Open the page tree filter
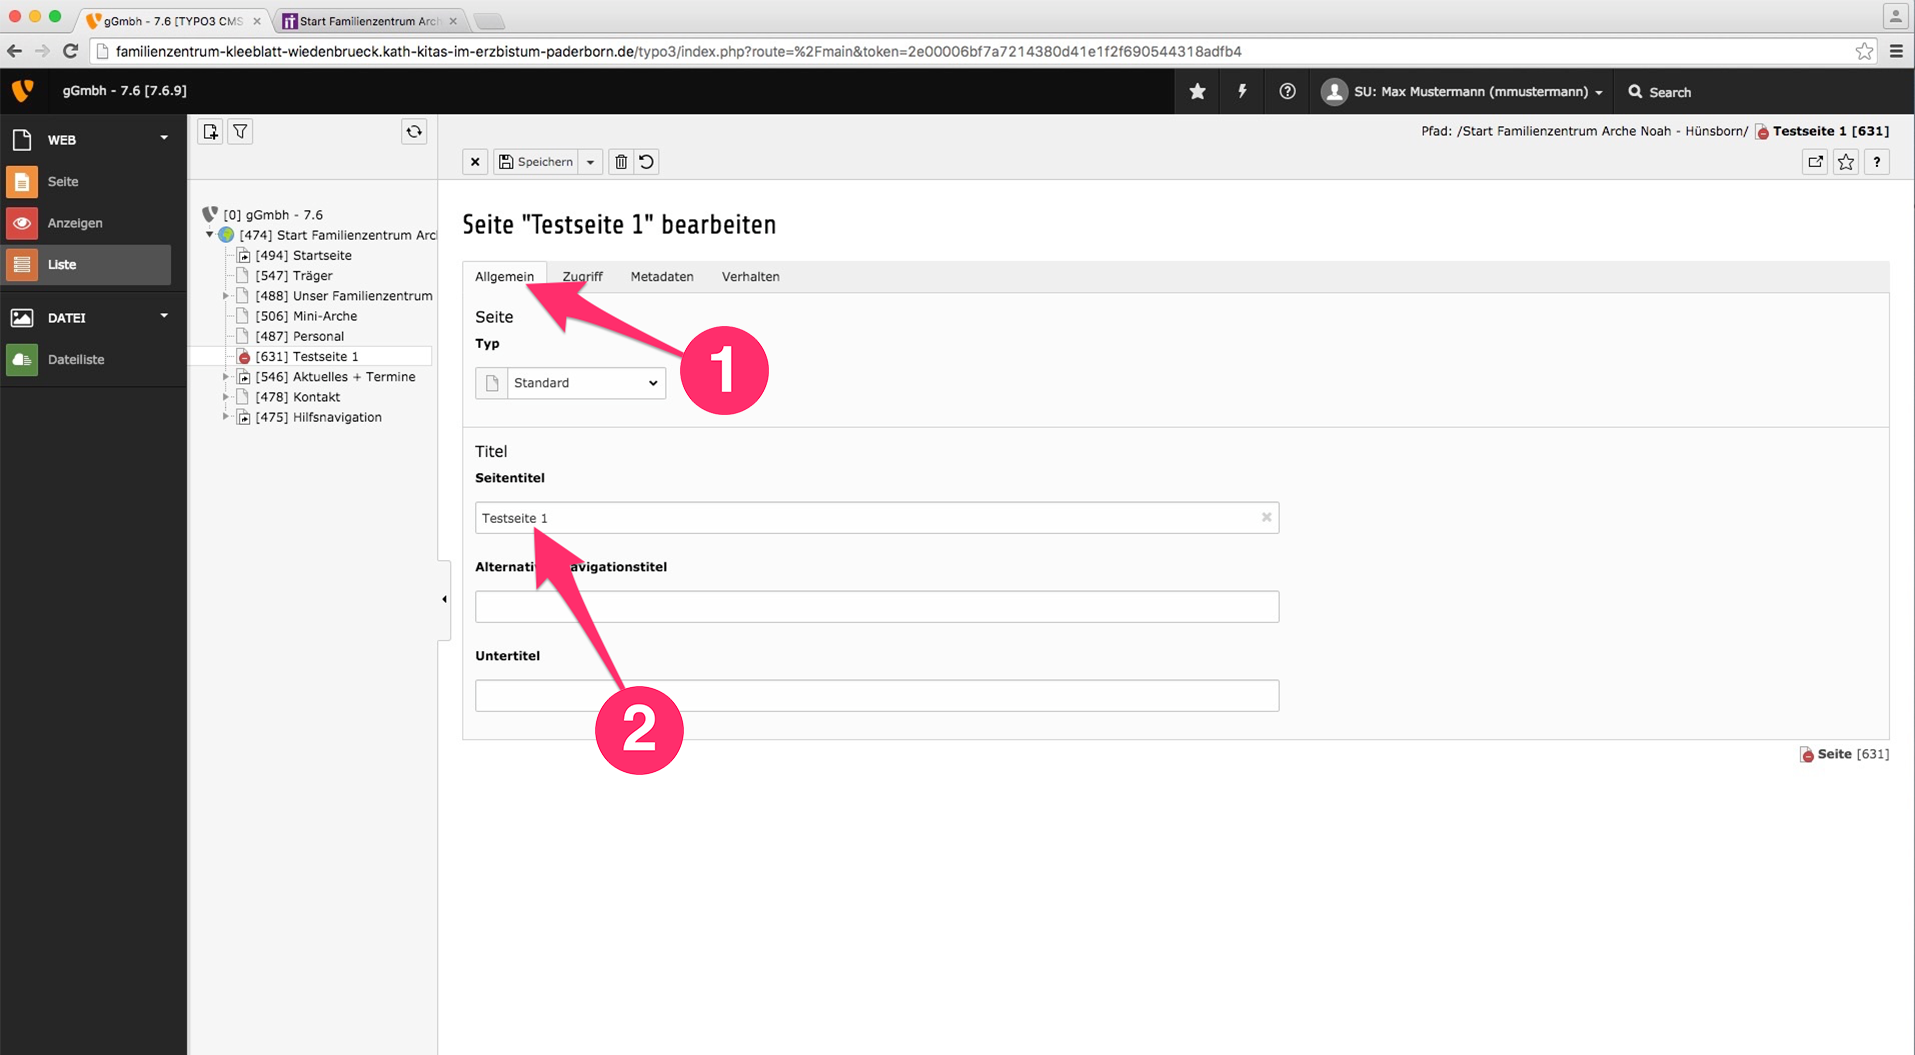 click(x=240, y=132)
